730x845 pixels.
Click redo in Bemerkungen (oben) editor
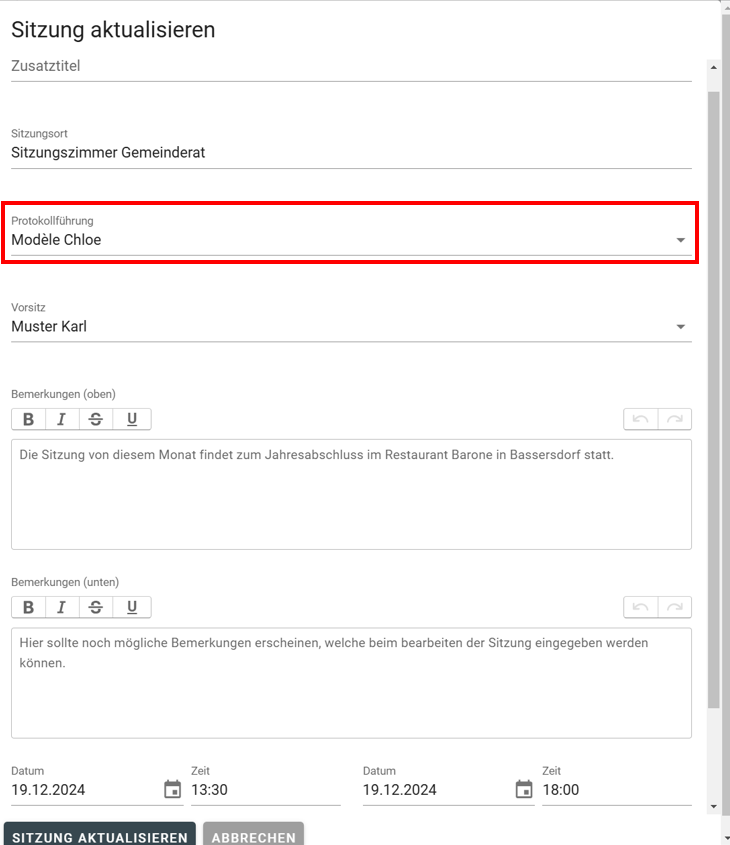675,419
